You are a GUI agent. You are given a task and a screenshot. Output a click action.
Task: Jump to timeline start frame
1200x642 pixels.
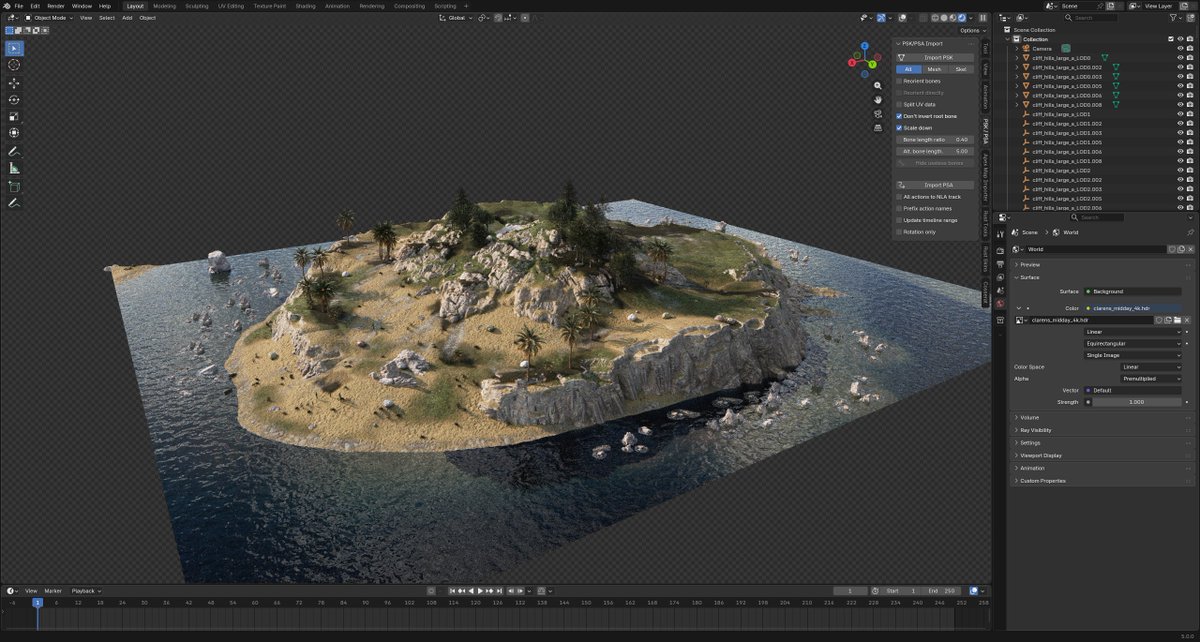point(453,591)
